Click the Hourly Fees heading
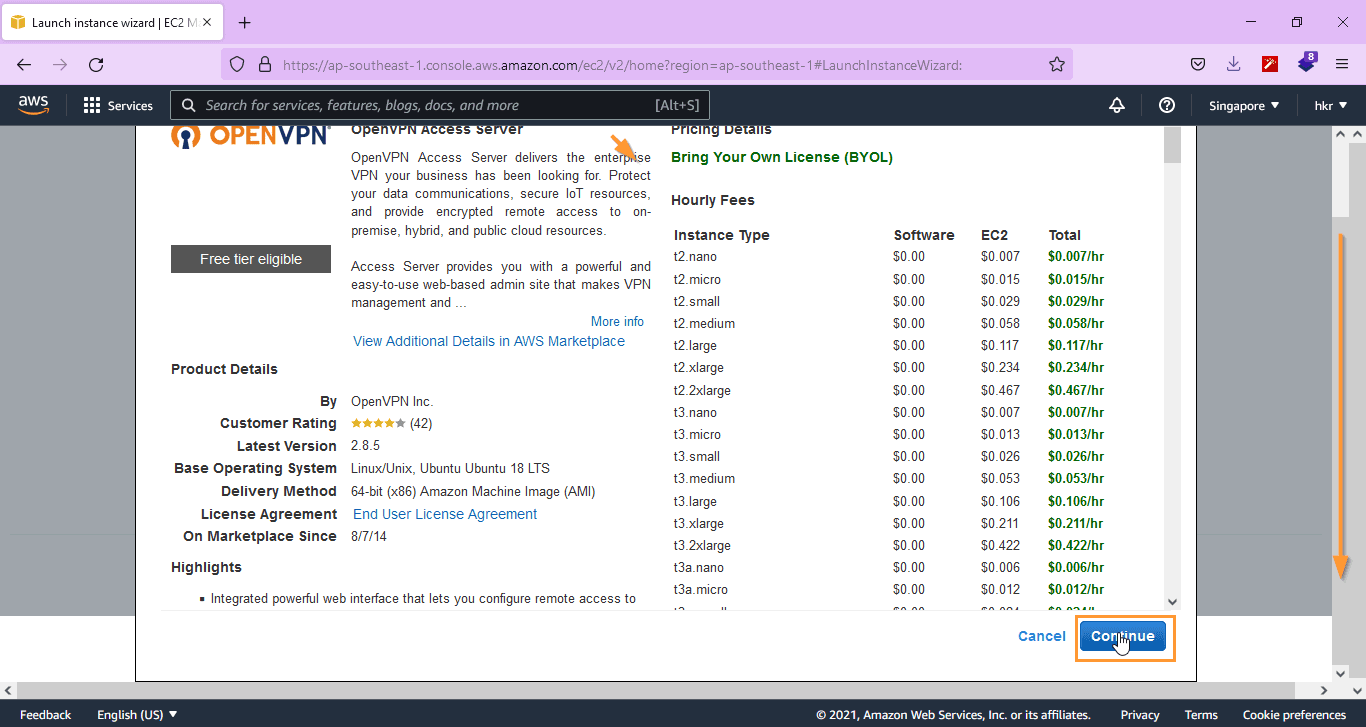 (713, 200)
